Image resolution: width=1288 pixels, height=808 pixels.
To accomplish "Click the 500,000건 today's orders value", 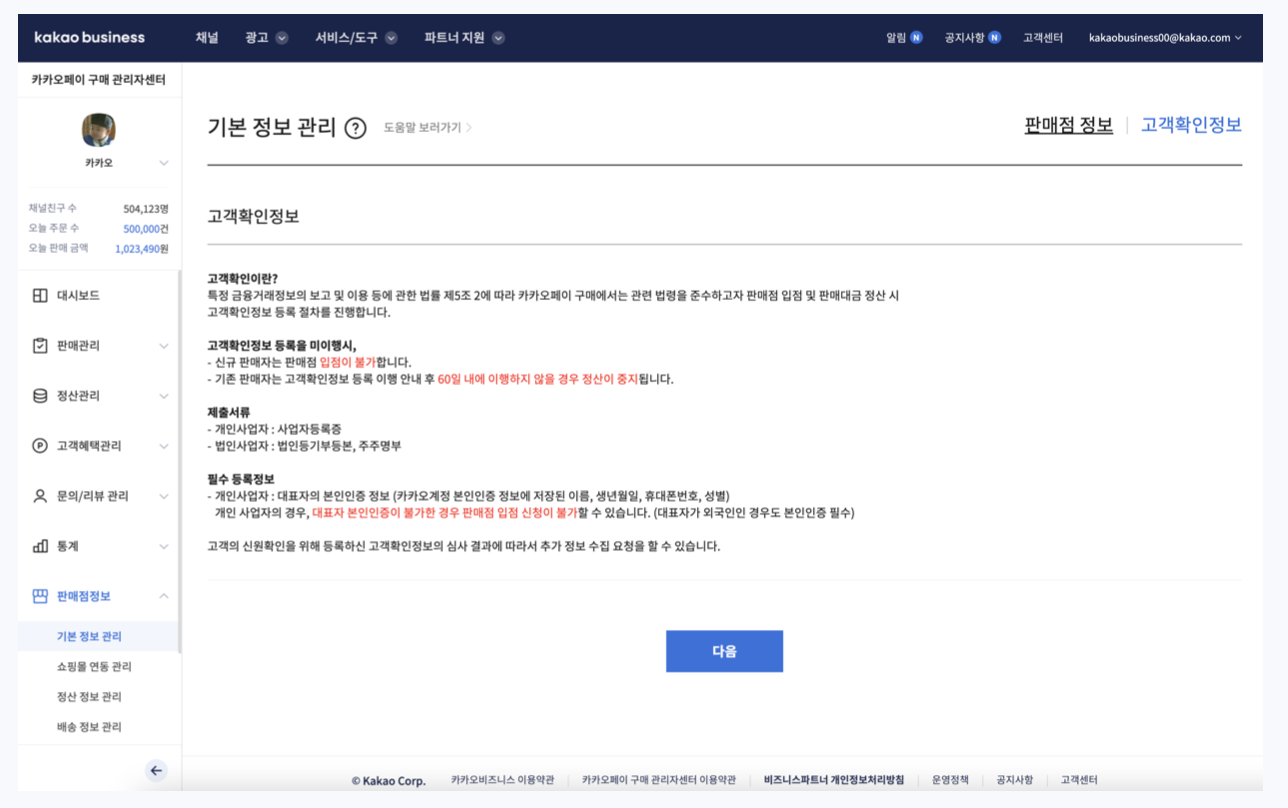I will click(x=146, y=229).
